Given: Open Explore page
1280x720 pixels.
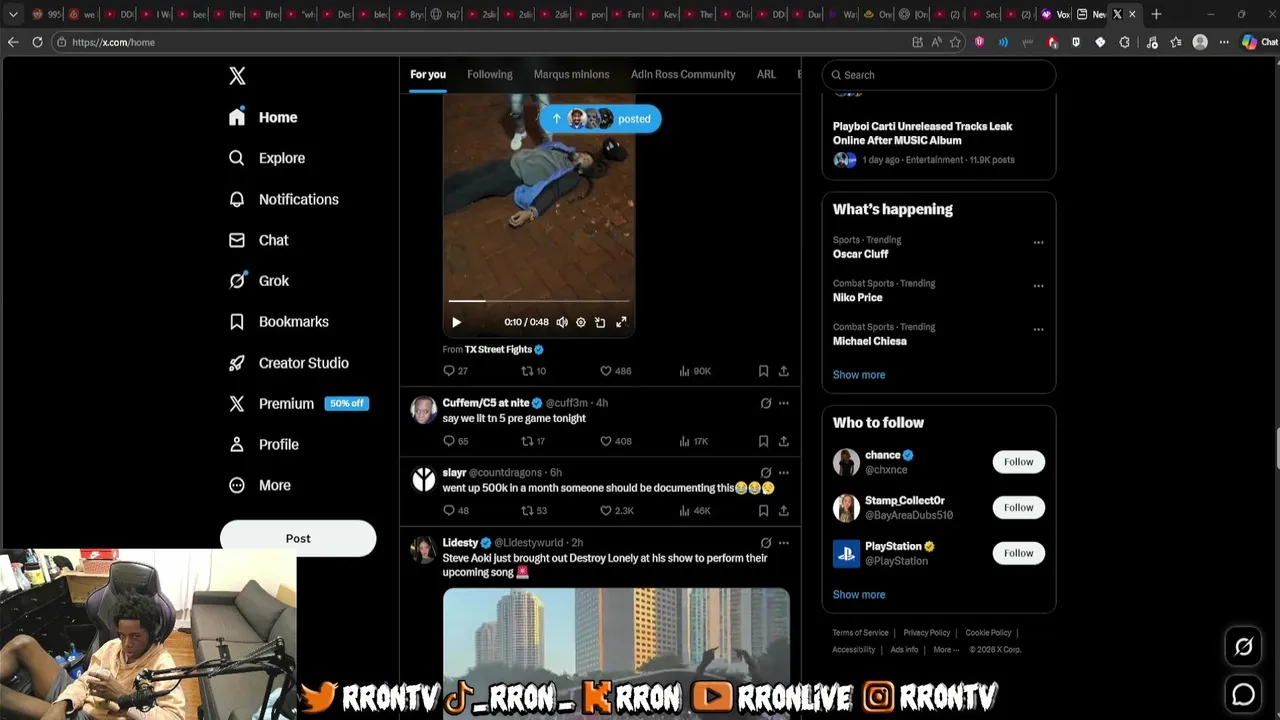Looking at the screenshot, I should (267, 158).
